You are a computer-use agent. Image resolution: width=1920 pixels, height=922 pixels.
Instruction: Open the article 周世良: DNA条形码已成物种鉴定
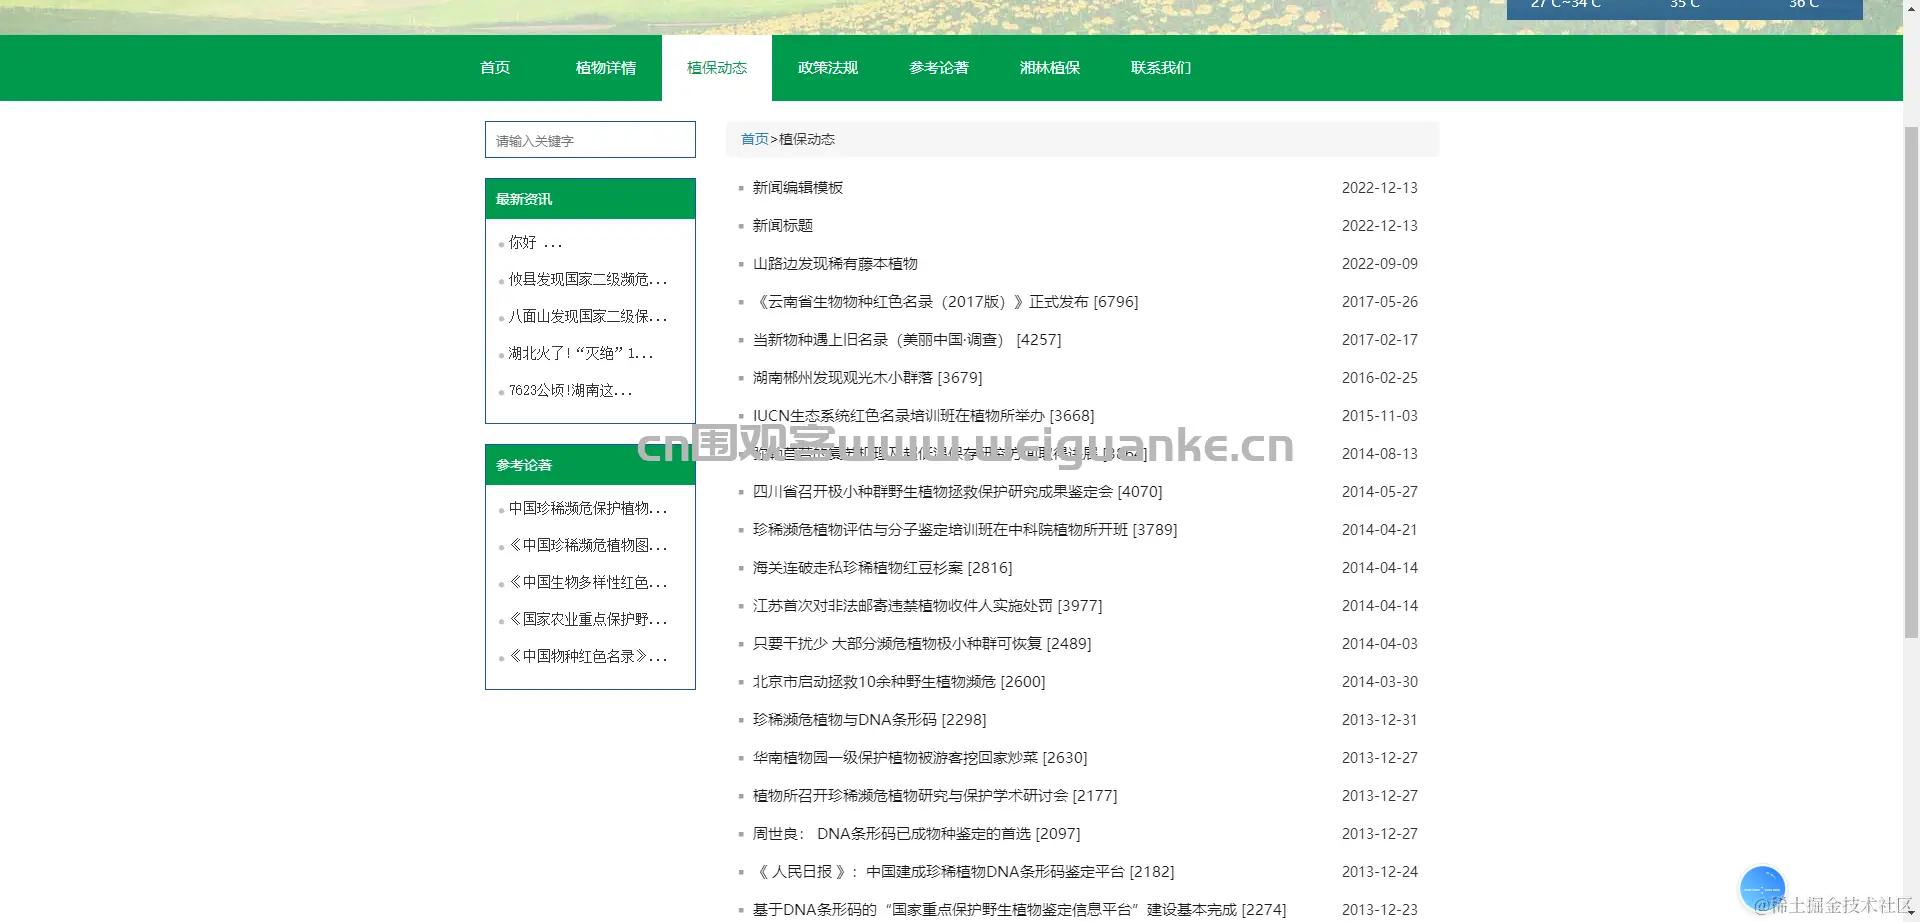pyautogui.click(x=916, y=834)
